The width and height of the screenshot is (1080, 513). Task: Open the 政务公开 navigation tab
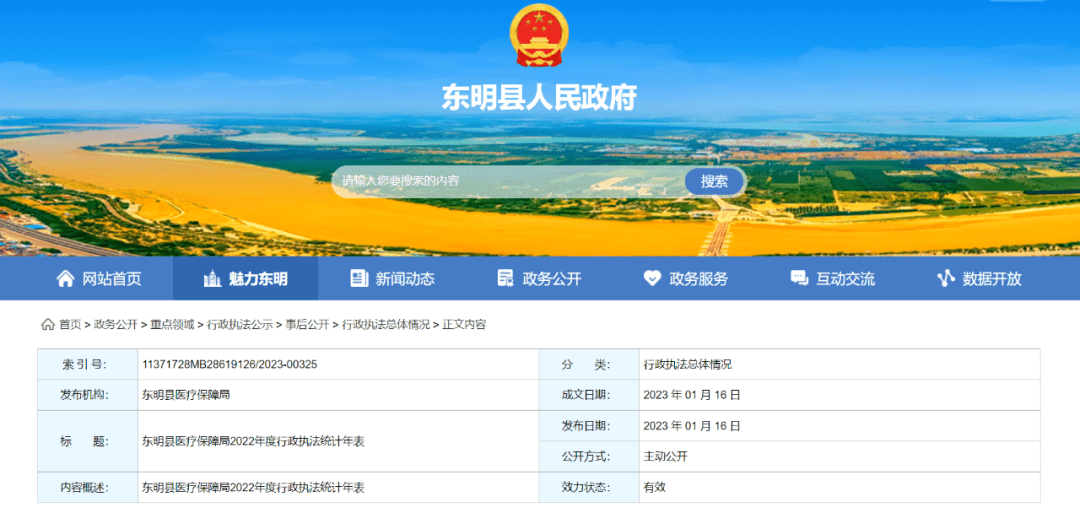tap(539, 278)
